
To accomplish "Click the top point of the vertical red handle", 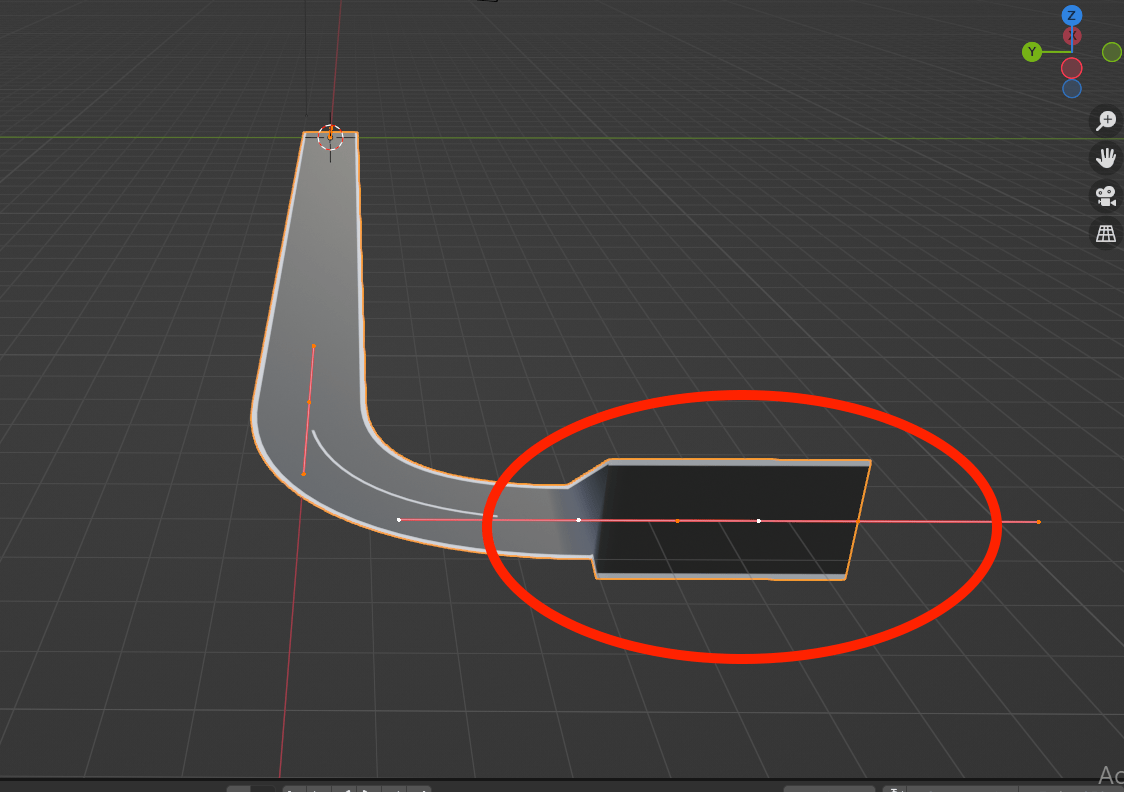I will 314,345.
